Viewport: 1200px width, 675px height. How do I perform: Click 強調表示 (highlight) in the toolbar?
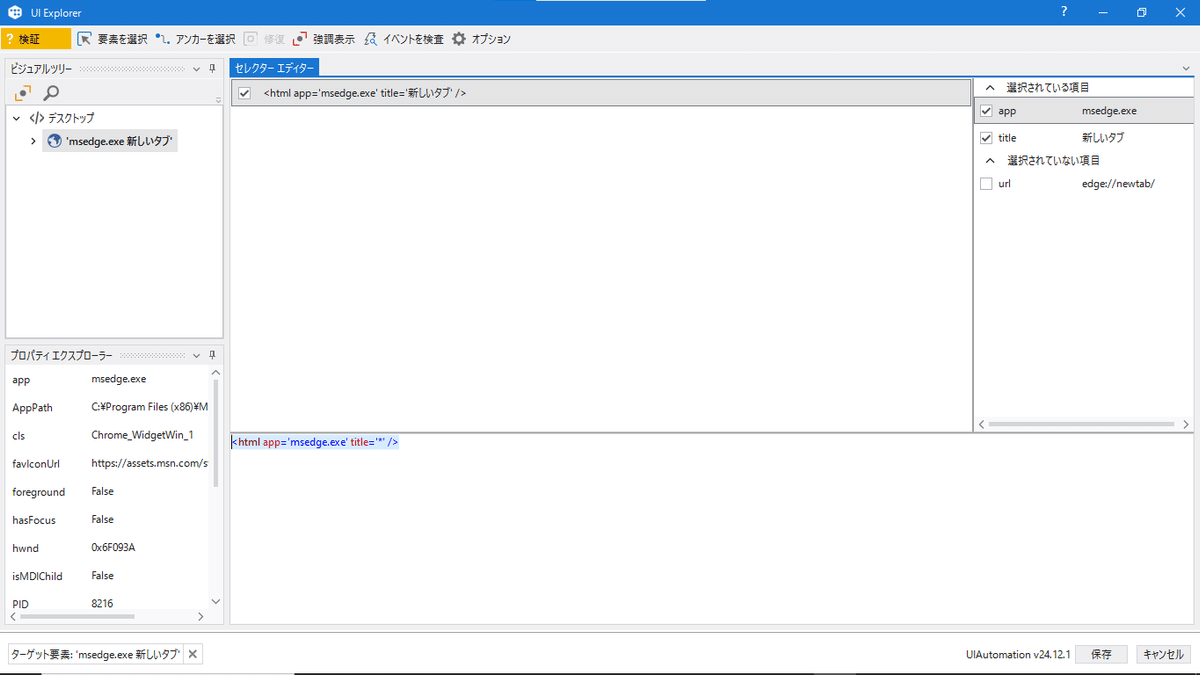coord(324,39)
